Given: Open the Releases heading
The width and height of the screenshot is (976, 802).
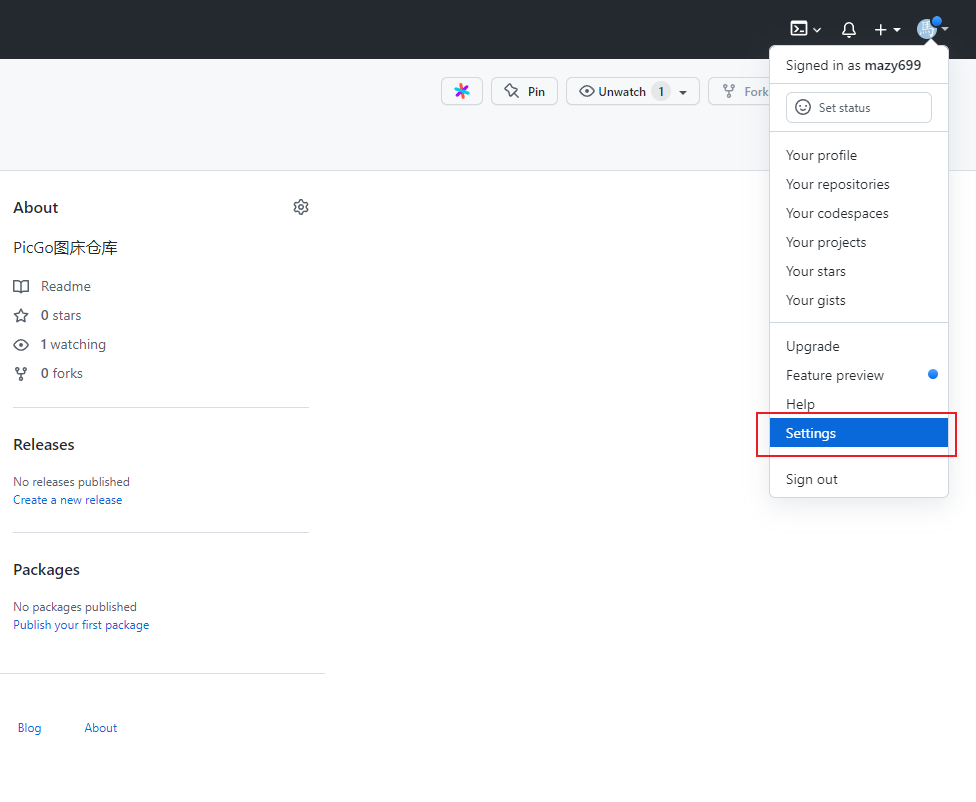Looking at the screenshot, I should (x=44, y=445).
